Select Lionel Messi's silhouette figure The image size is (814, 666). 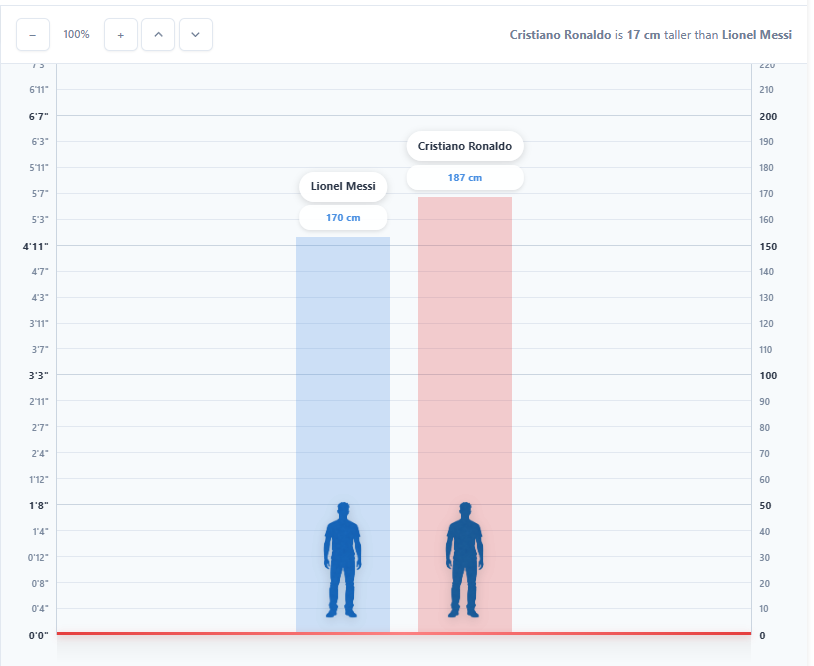(x=342, y=559)
